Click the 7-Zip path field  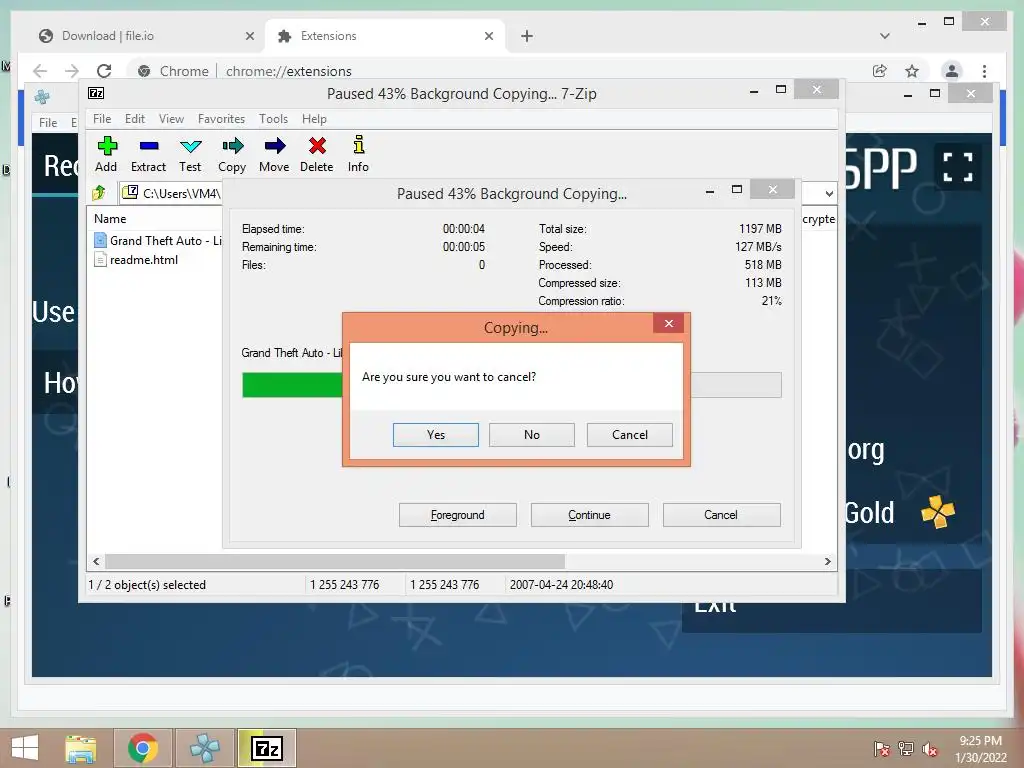tap(172, 193)
